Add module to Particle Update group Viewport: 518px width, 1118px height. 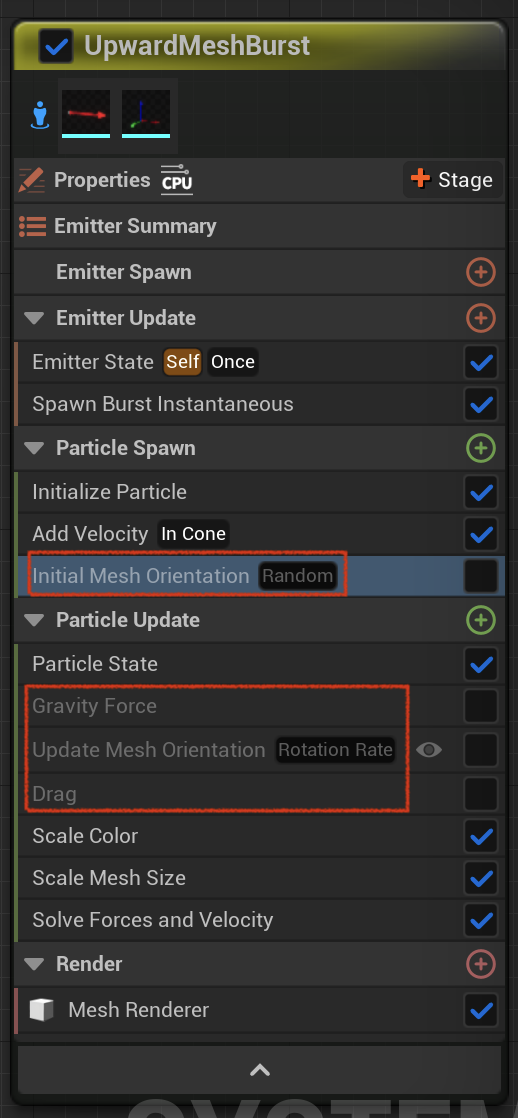point(480,620)
